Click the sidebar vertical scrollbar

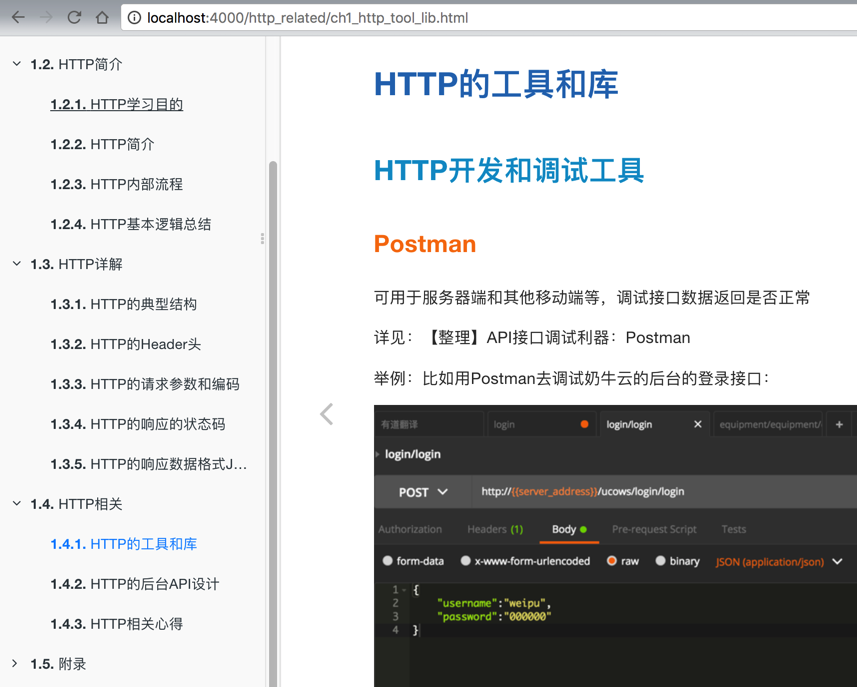(273, 424)
